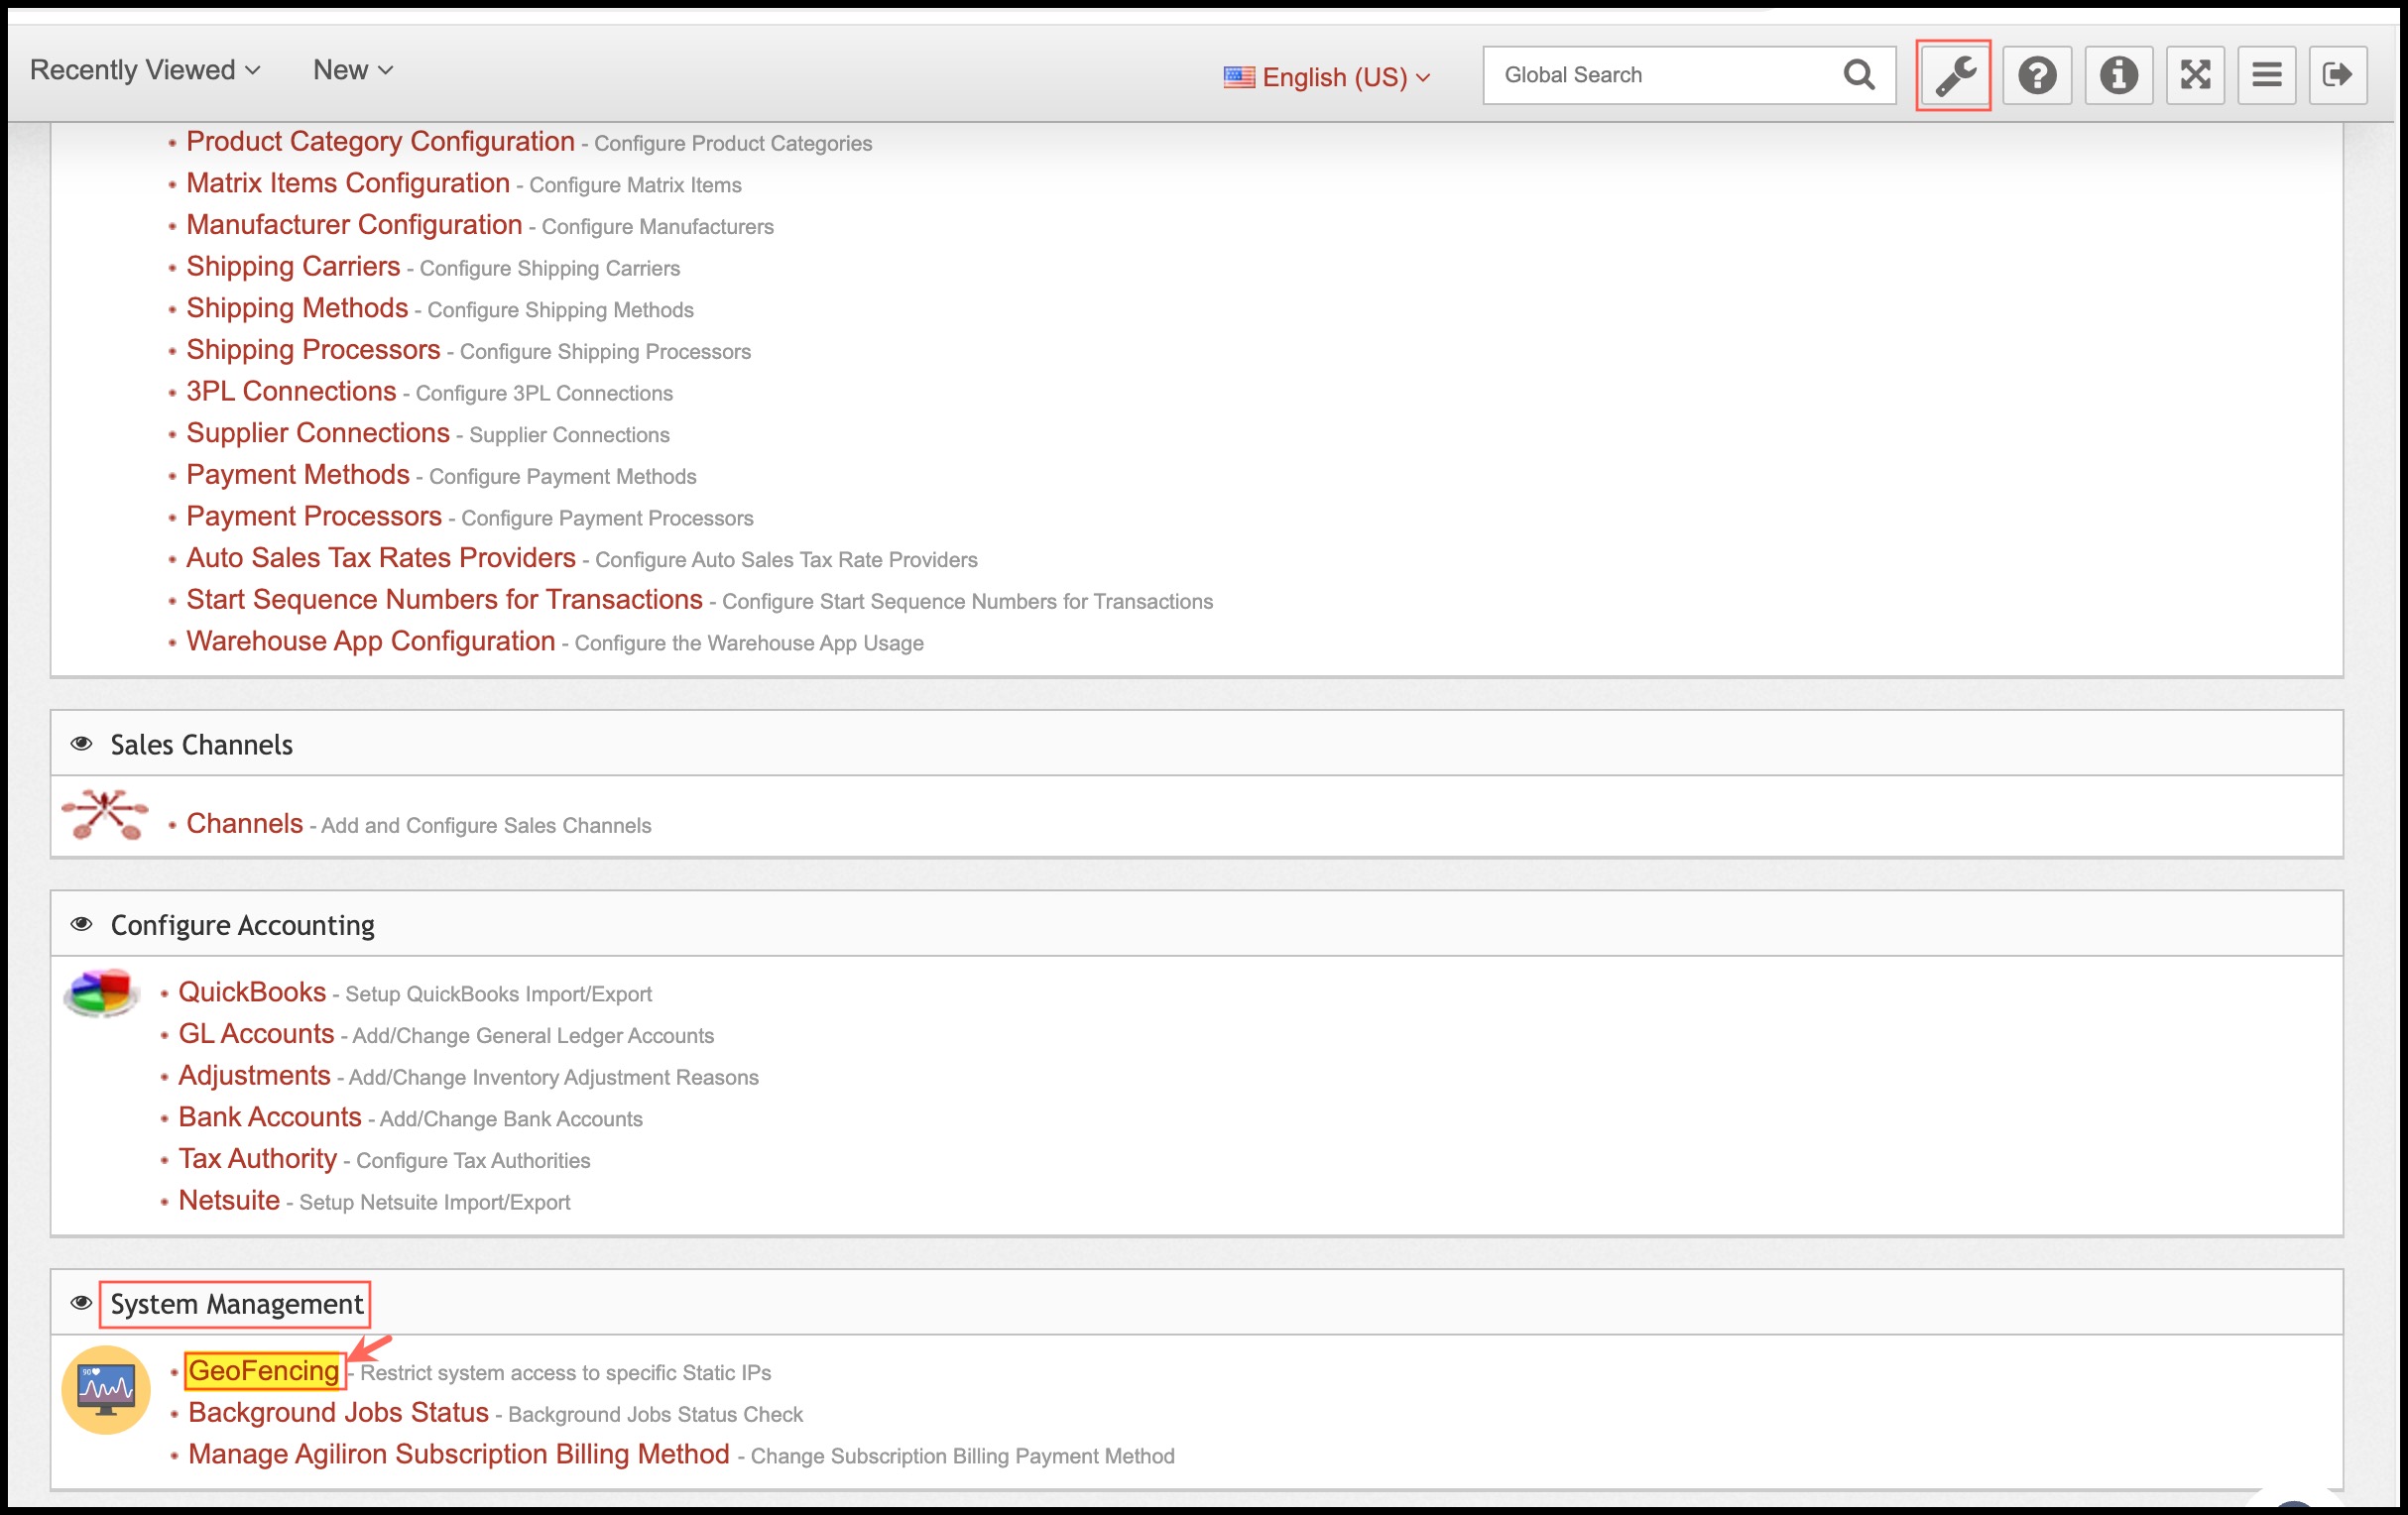This screenshot has width=2408, height=1515.
Task: Click the logout exit icon
Action: (x=2336, y=75)
